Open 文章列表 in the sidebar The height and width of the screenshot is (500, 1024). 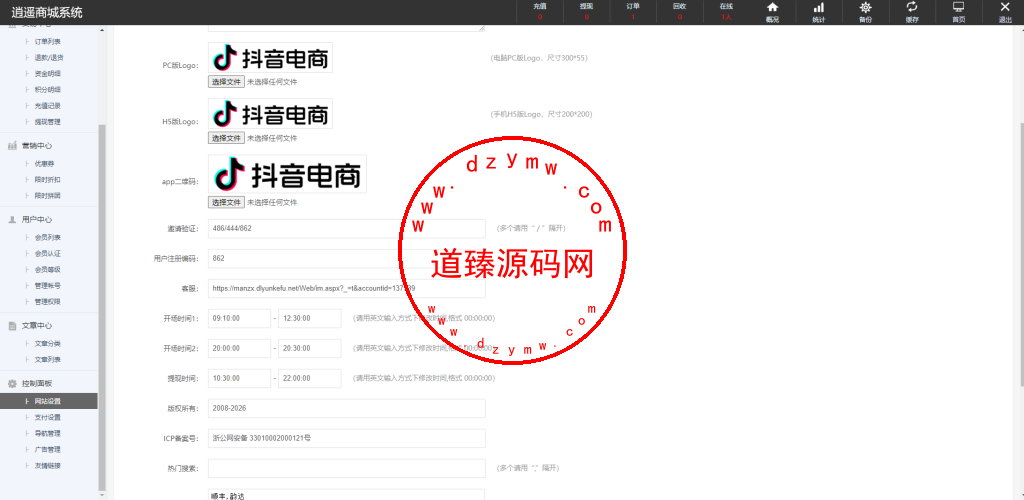pyautogui.click(x=48, y=360)
